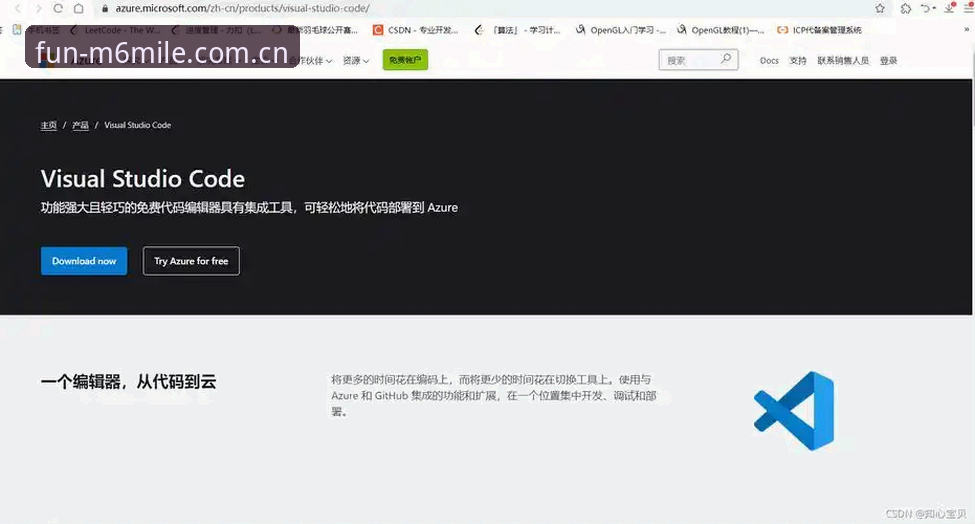This screenshot has width=975, height=524.
Task: Click the Try Azure for free button
Action: click(191, 261)
